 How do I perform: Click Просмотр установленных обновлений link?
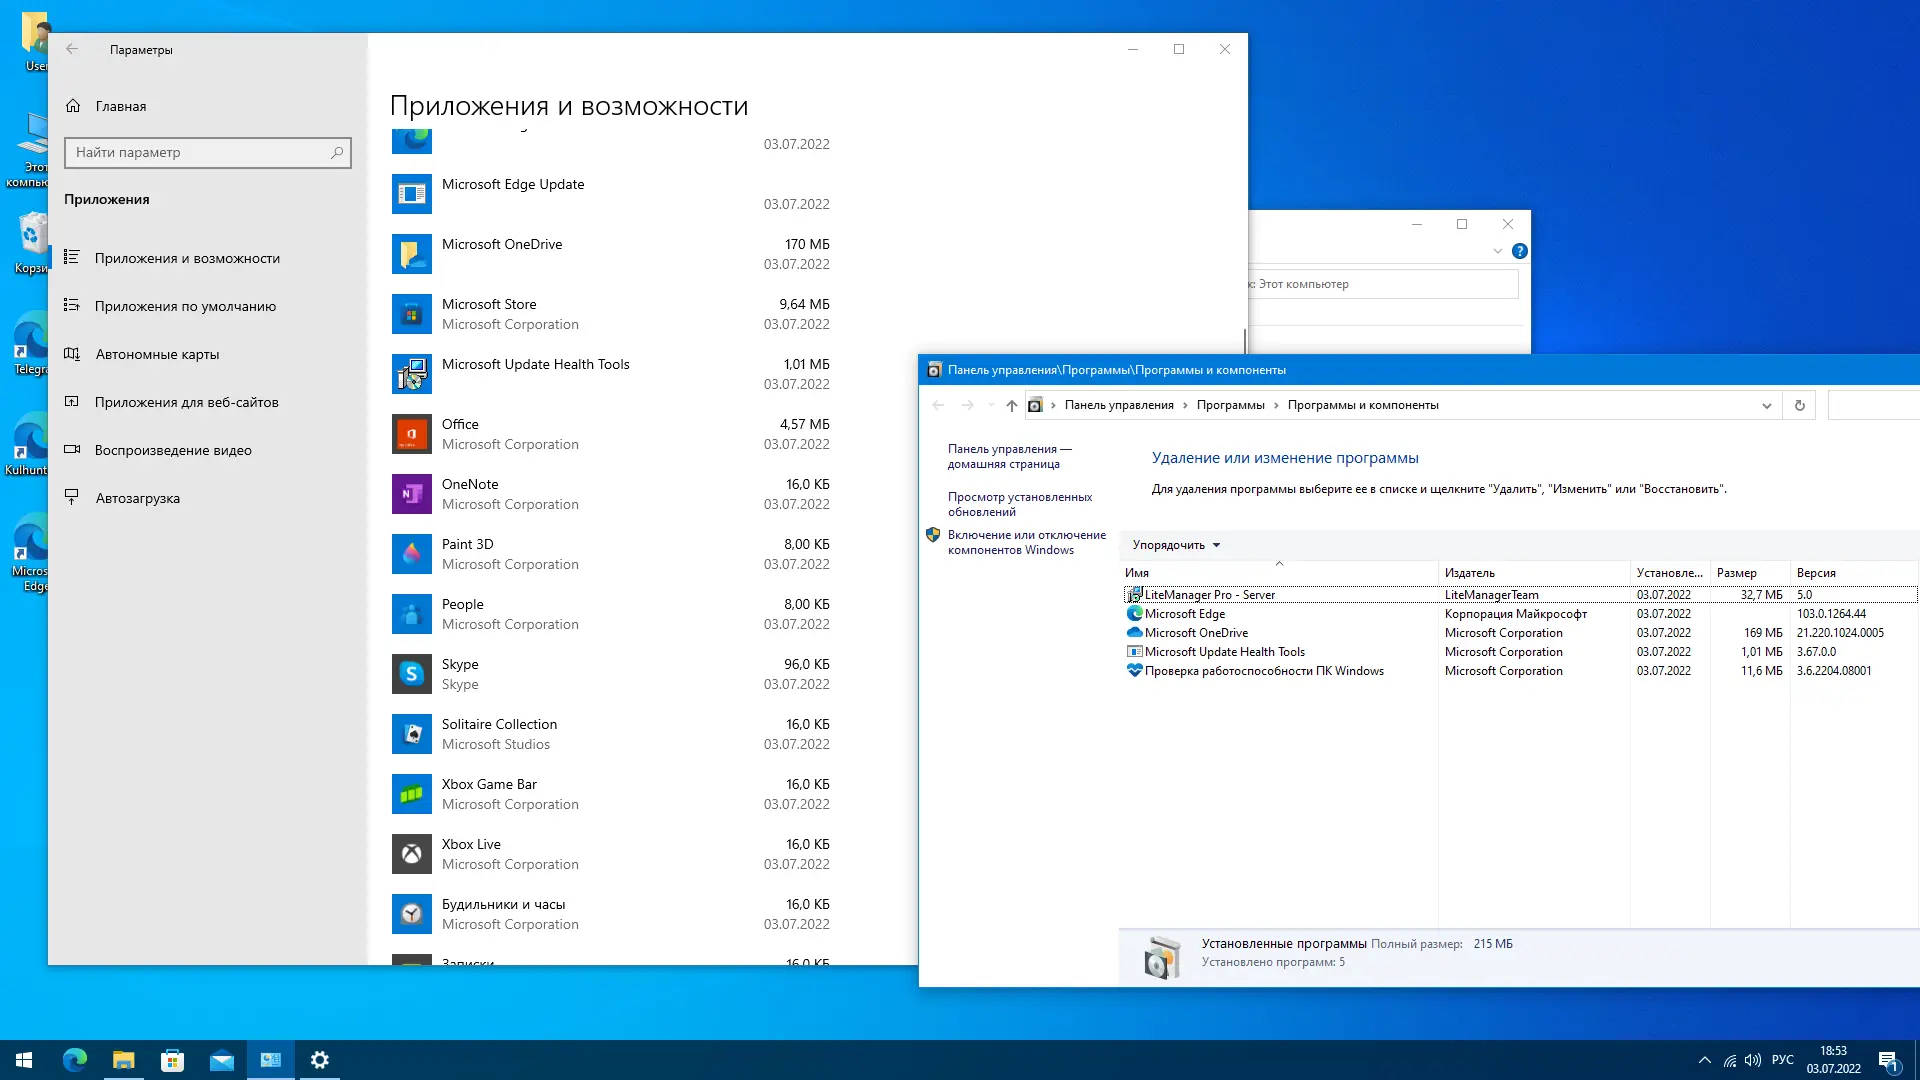[1019, 504]
